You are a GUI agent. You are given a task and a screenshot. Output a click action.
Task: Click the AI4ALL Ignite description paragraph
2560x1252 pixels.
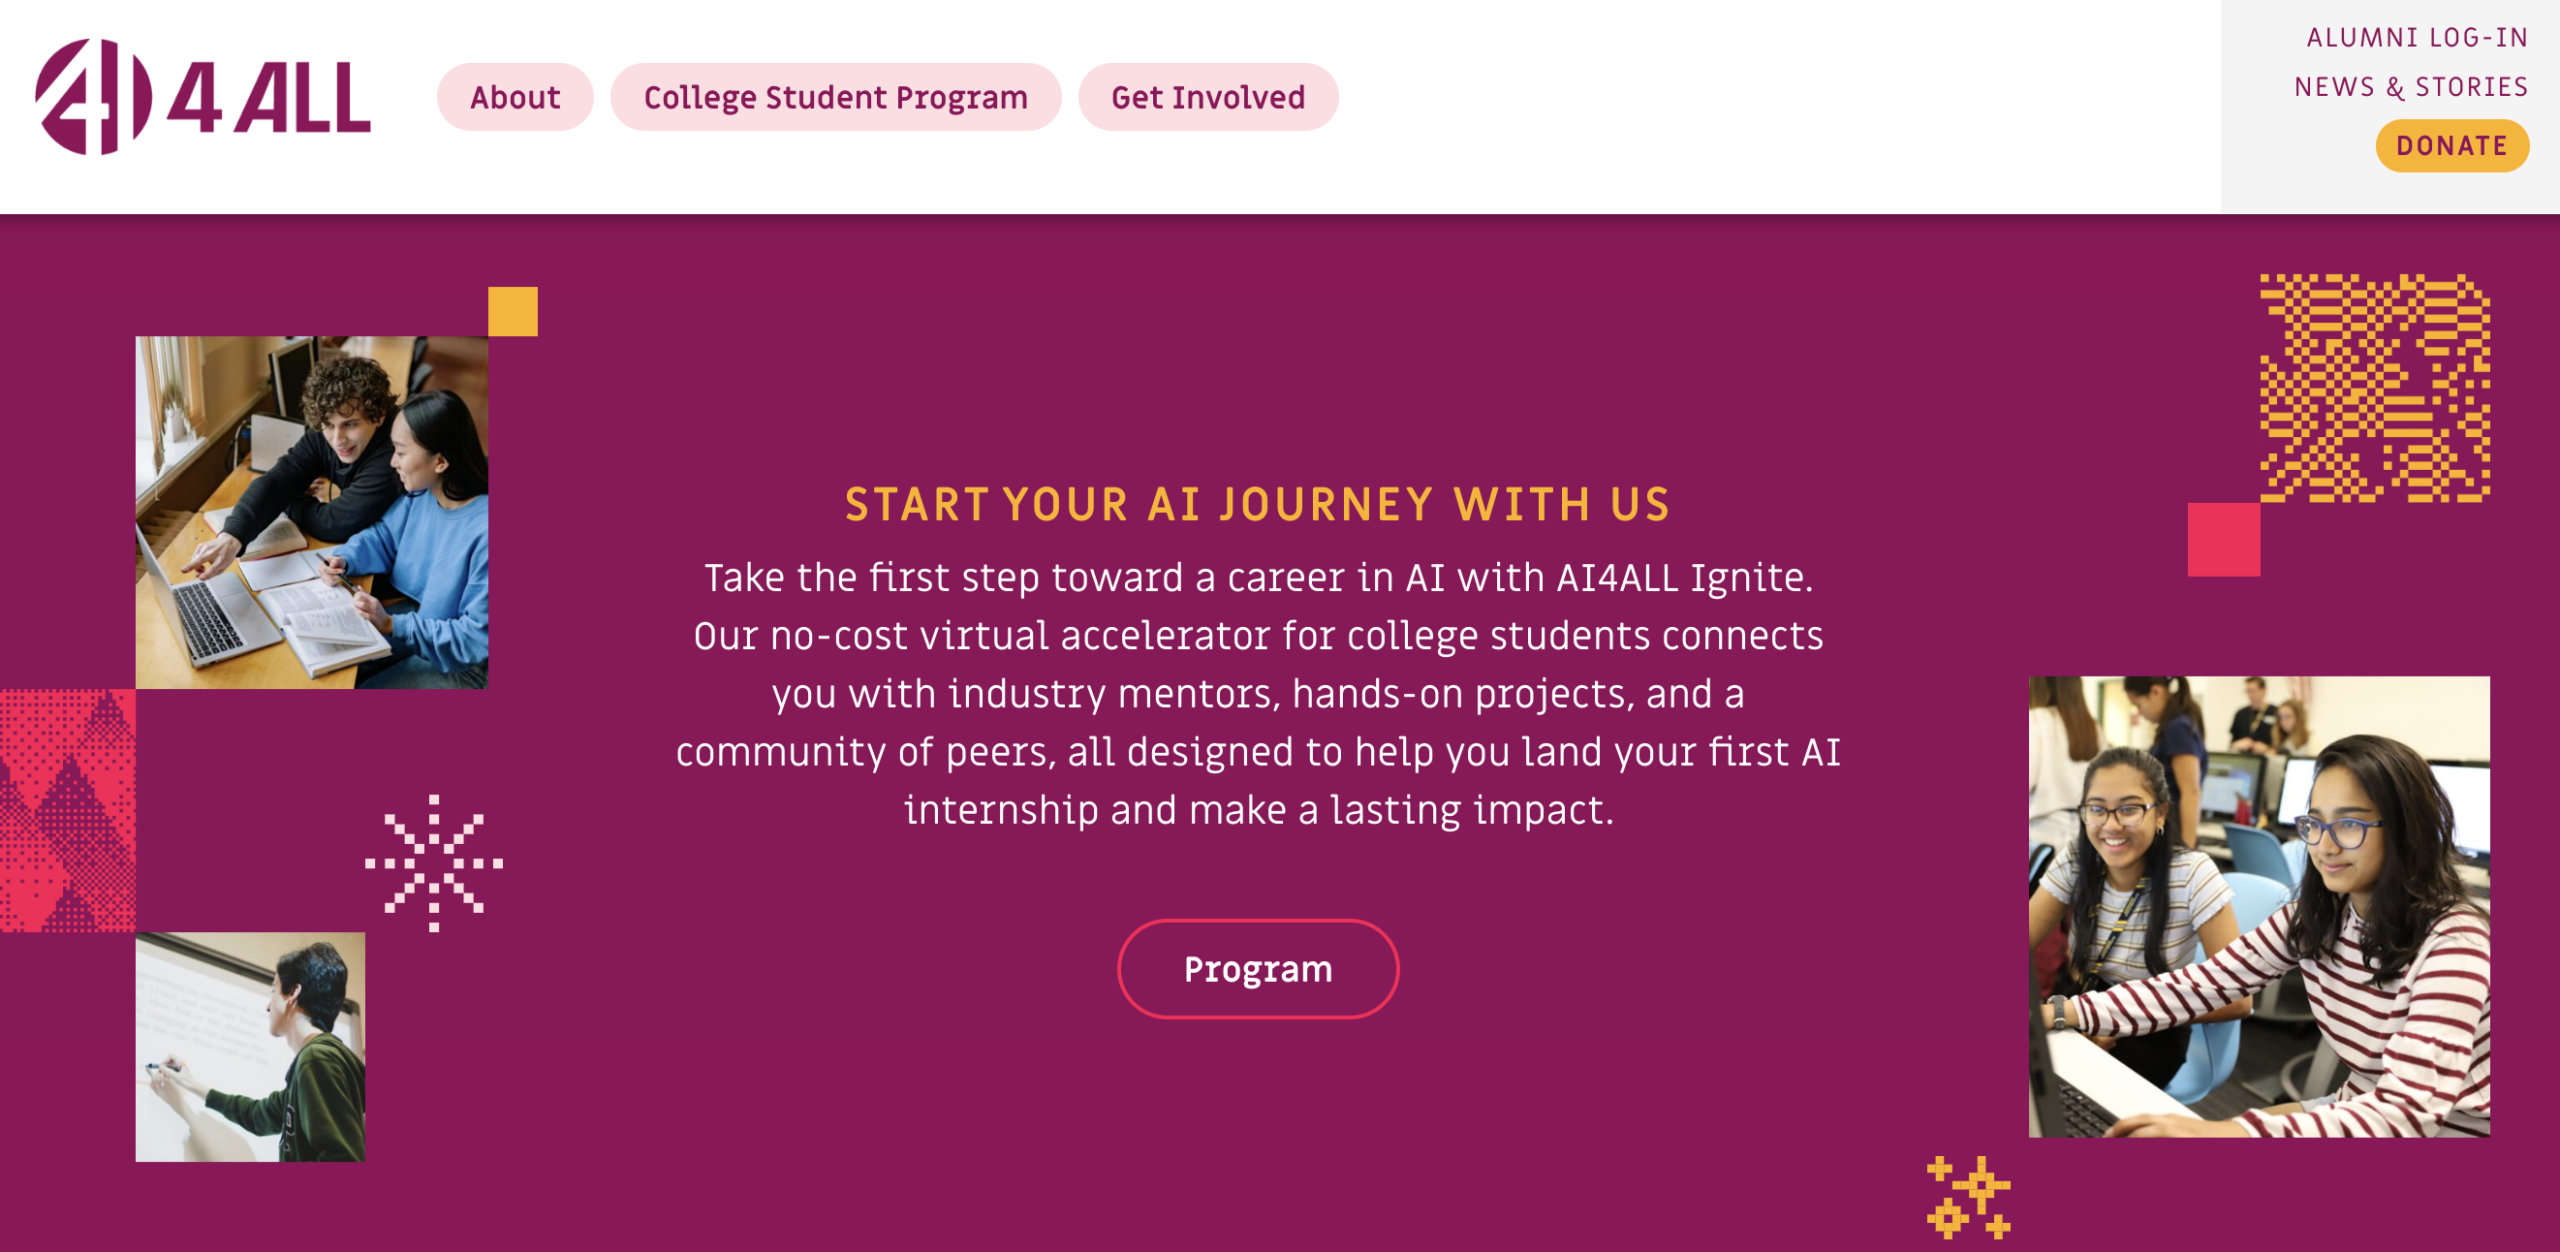[x=1257, y=694]
